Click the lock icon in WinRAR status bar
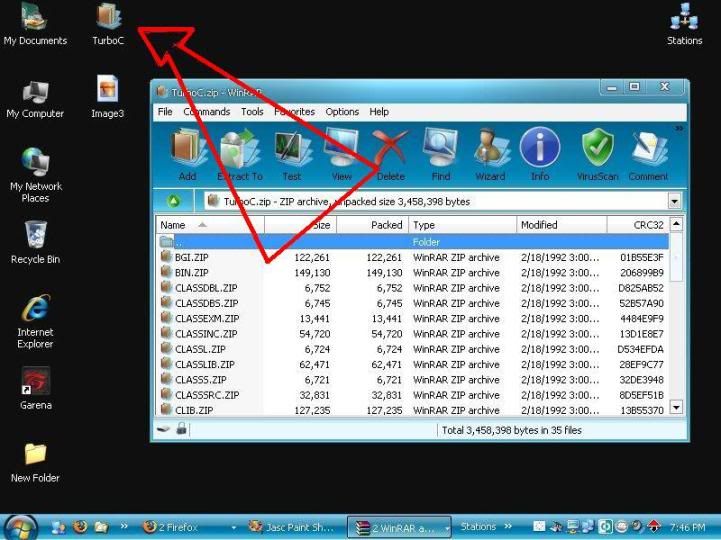This screenshot has height=540, width=721. coord(182,429)
